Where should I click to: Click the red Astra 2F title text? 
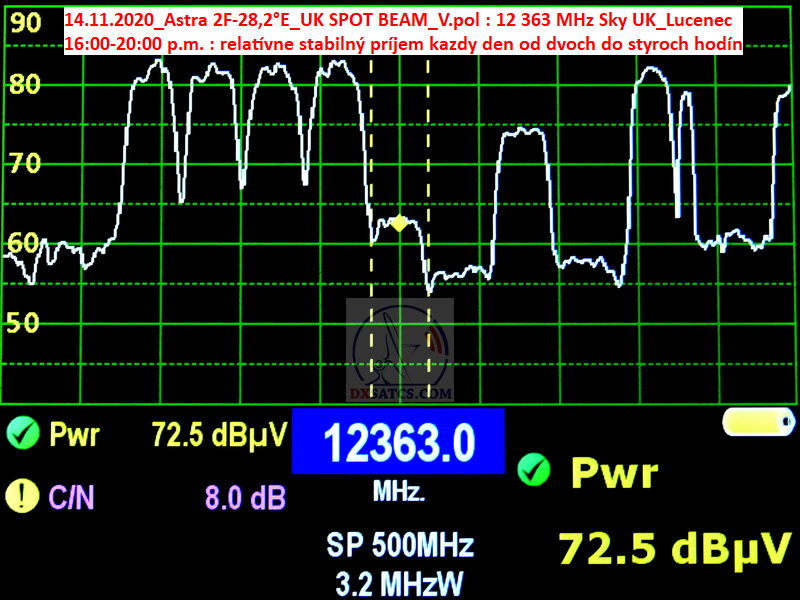(x=397, y=20)
